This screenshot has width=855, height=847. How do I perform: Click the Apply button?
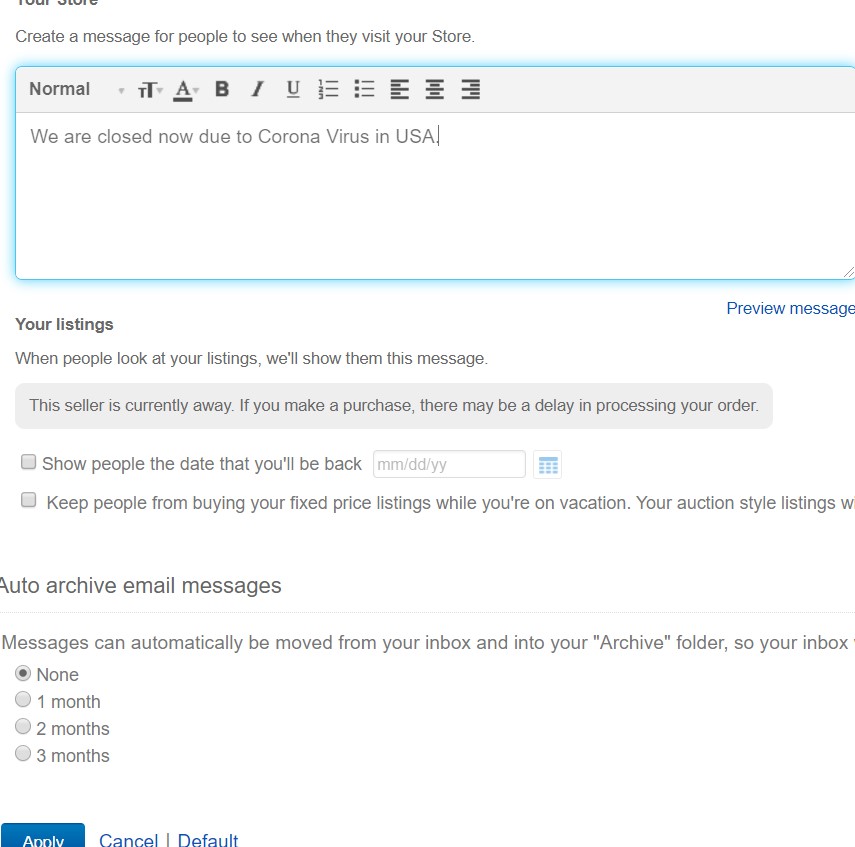(x=43, y=836)
